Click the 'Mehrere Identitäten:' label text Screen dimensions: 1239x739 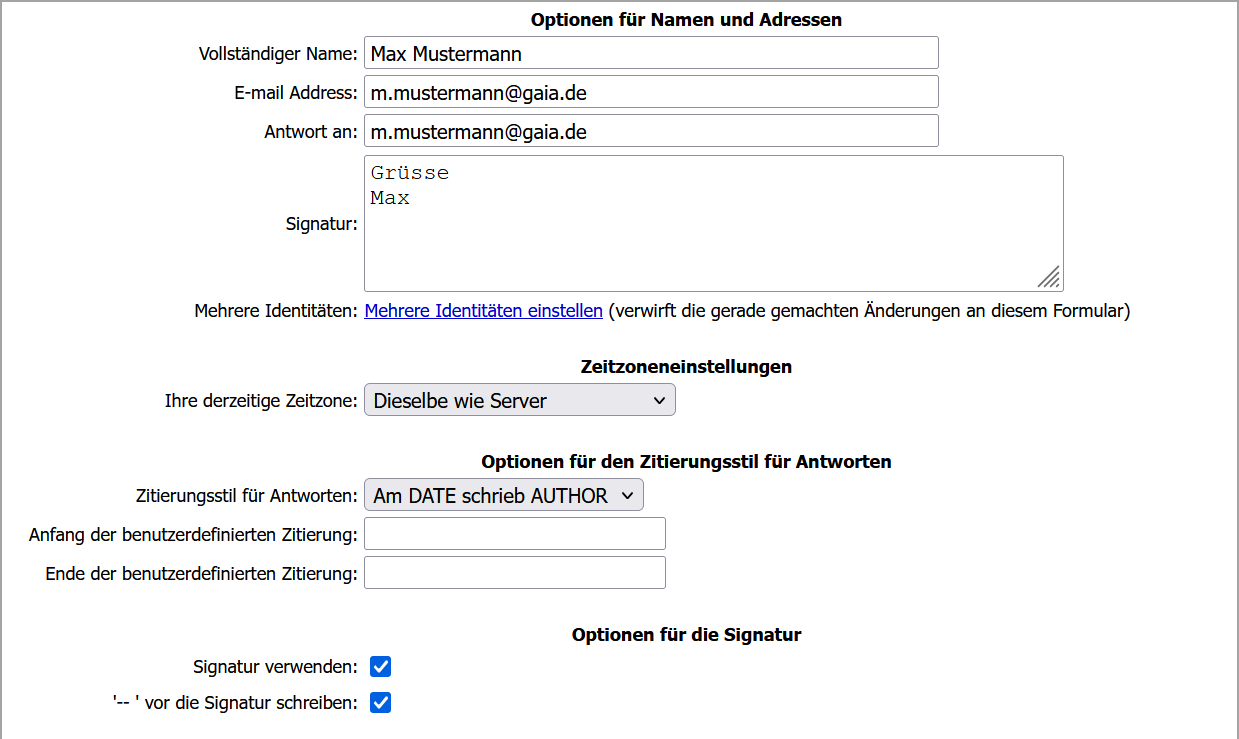tap(275, 311)
